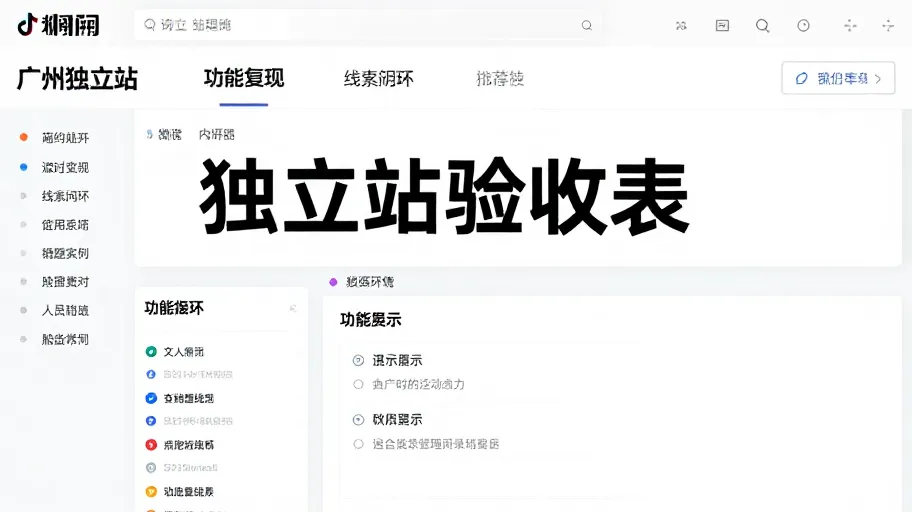Open the last sidebar item at the bottom
This screenshot has height=512, width=912.
54,339
